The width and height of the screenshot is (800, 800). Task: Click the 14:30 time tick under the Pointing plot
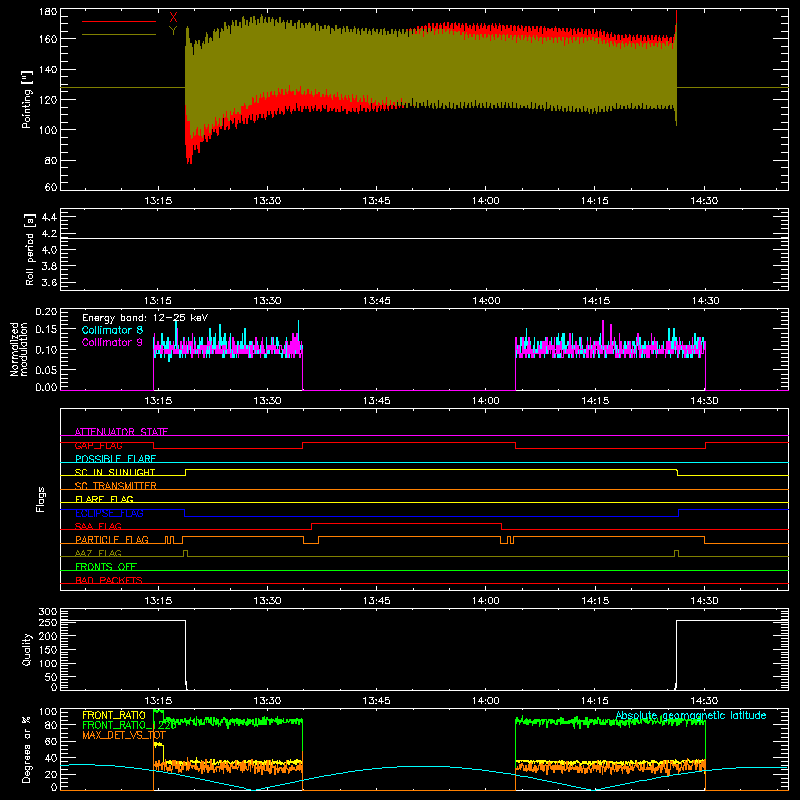704,201
